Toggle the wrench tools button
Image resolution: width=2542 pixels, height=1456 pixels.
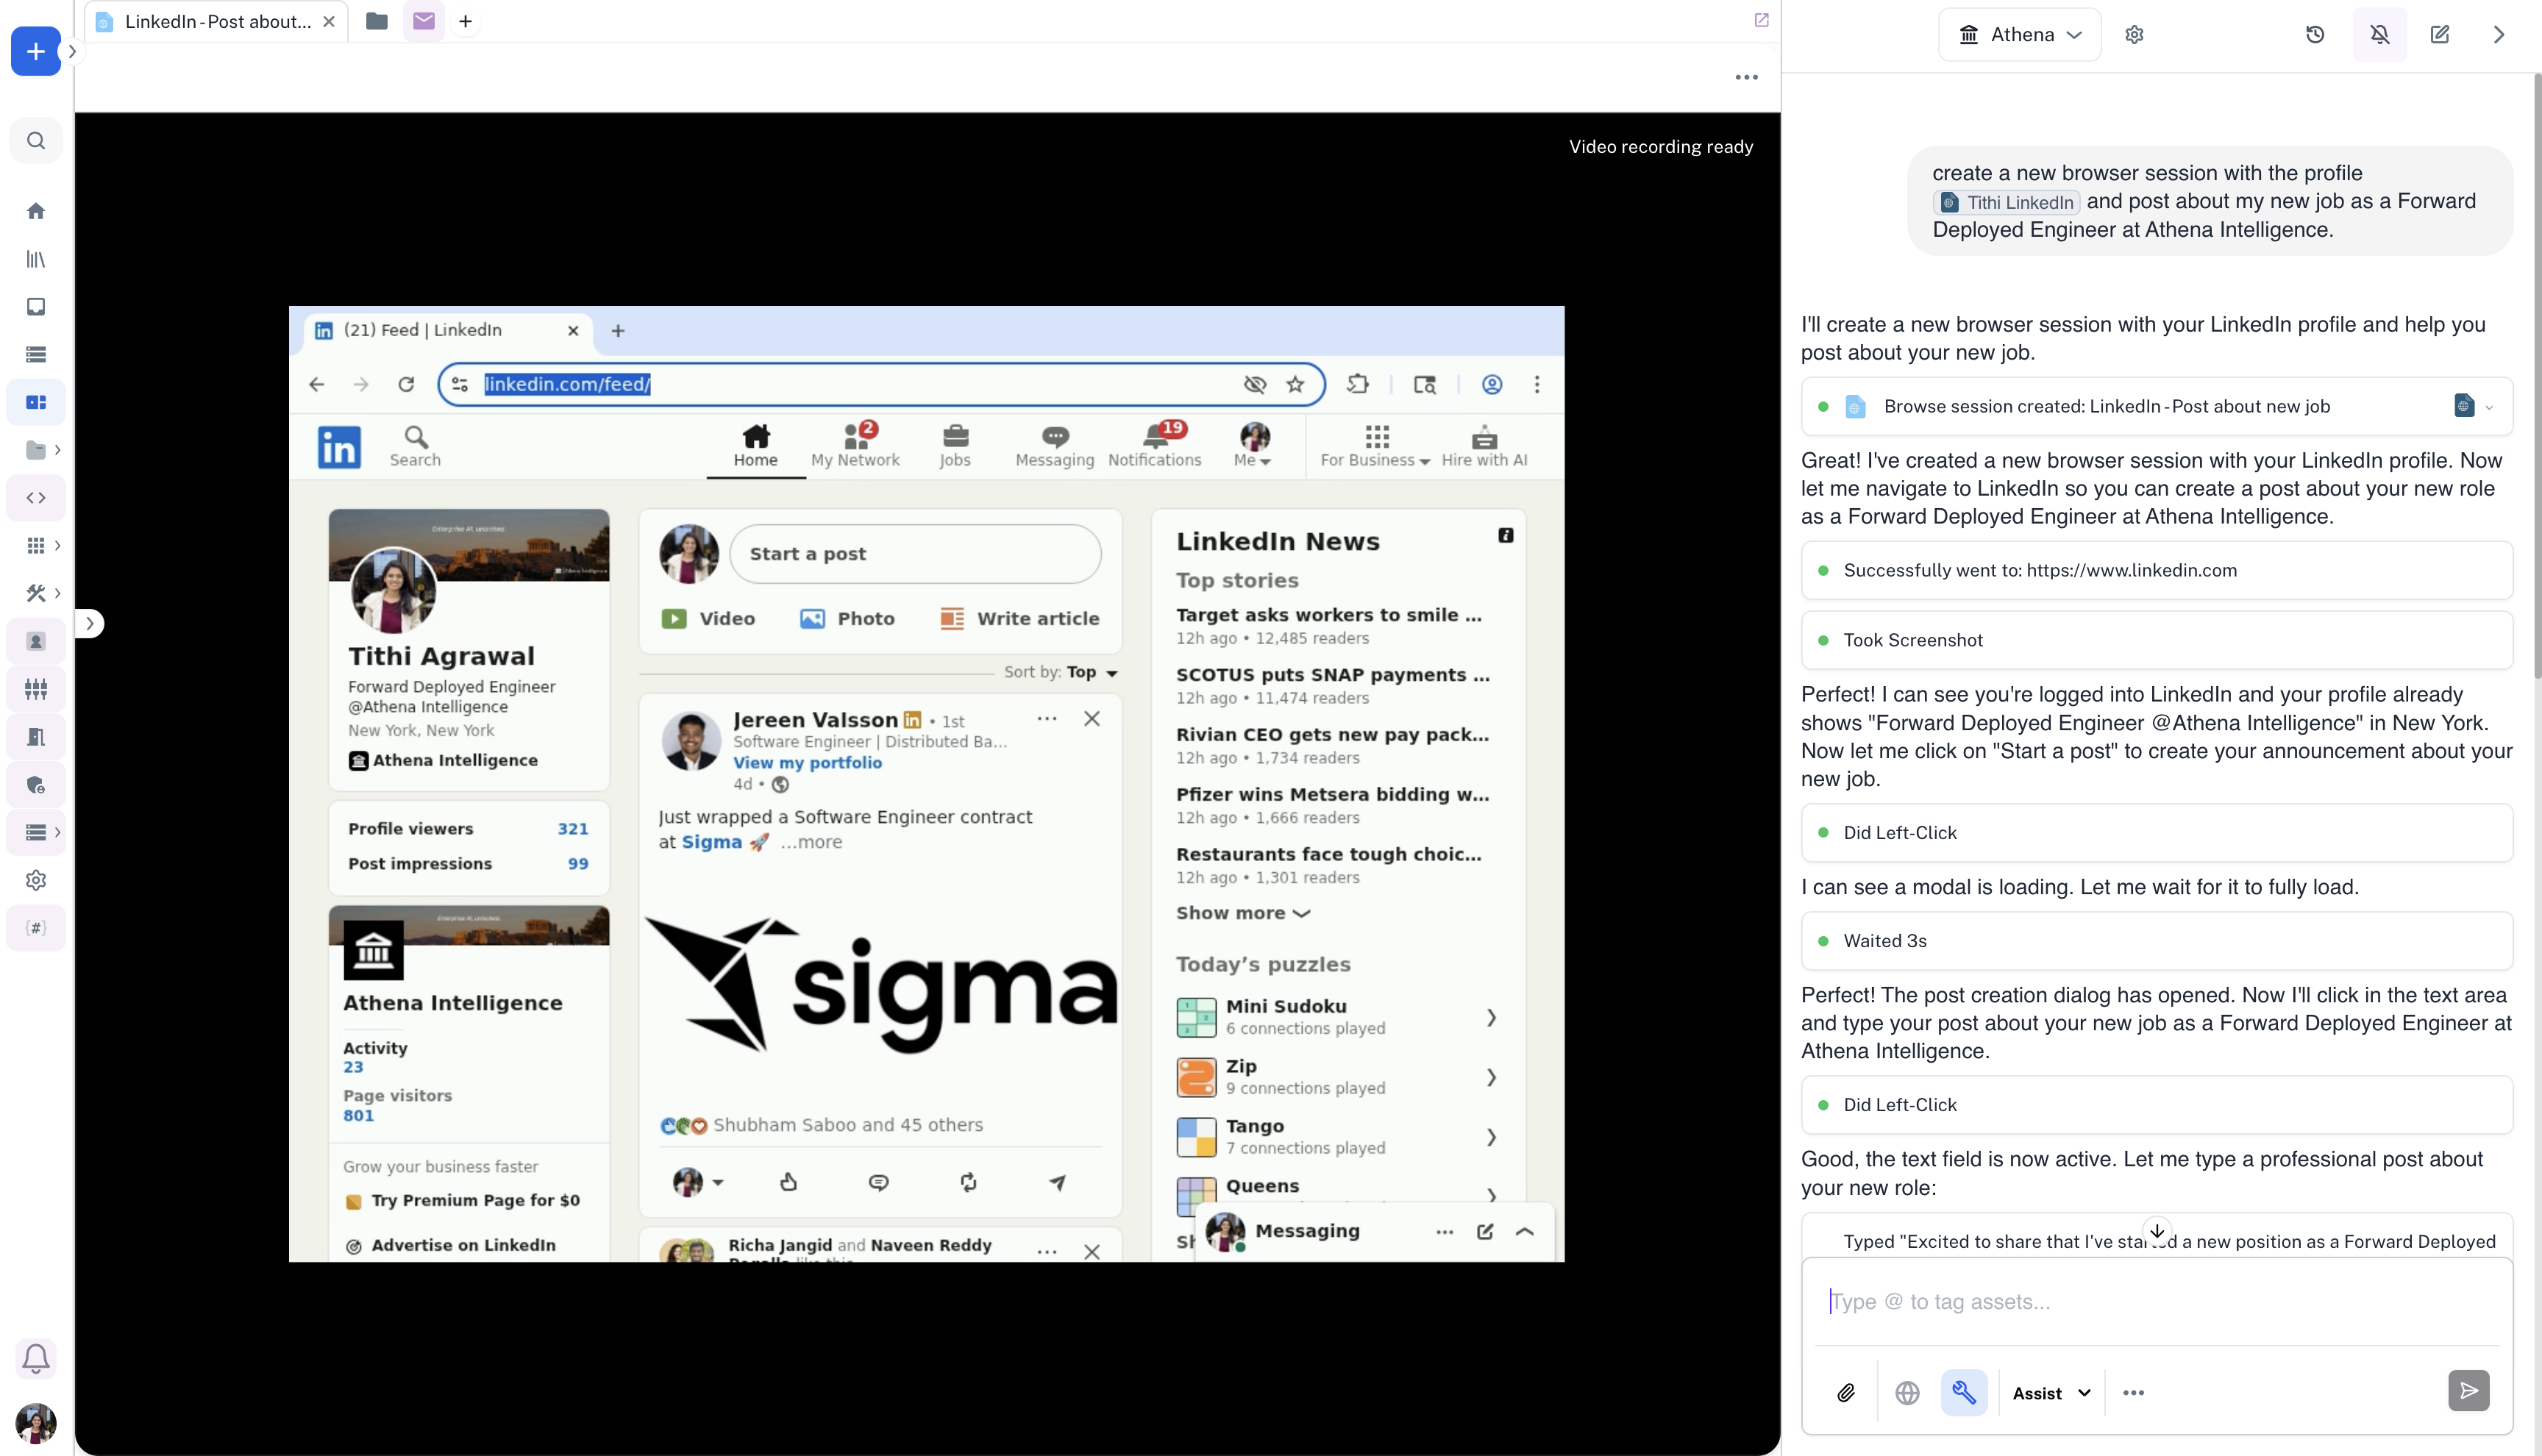pyautogui.click(x=1964, y=1392)
